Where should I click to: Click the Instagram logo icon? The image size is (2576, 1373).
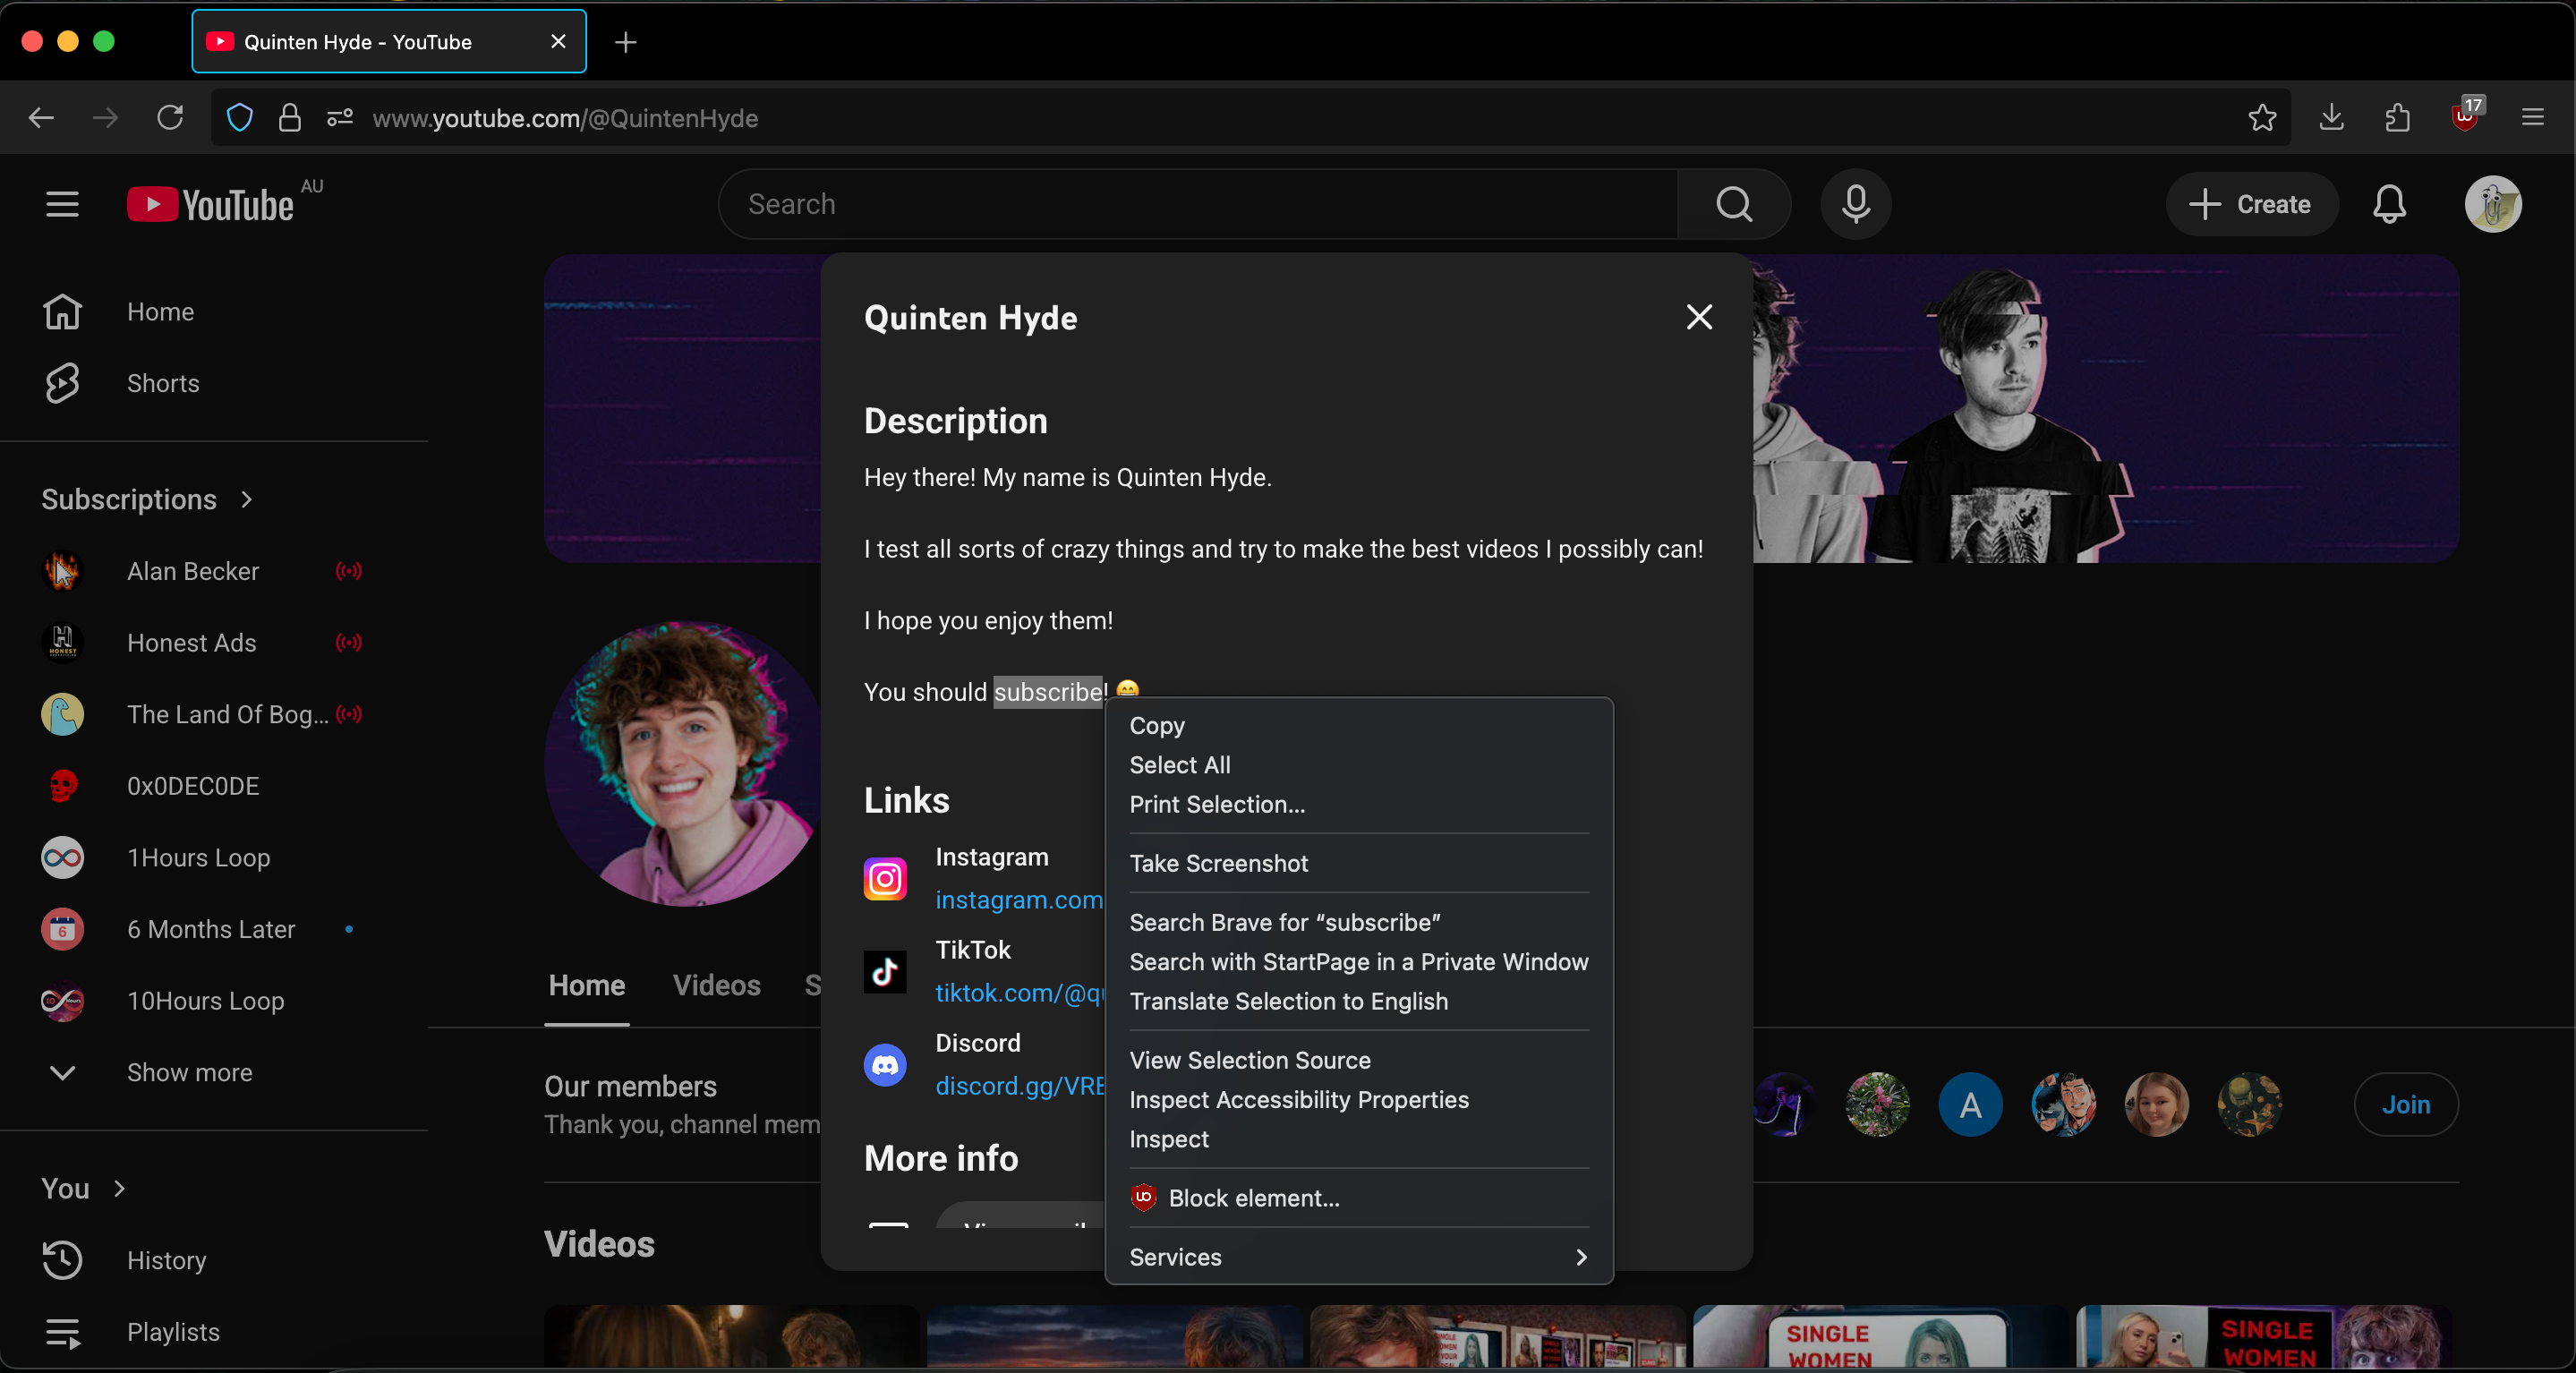[884, 878]
